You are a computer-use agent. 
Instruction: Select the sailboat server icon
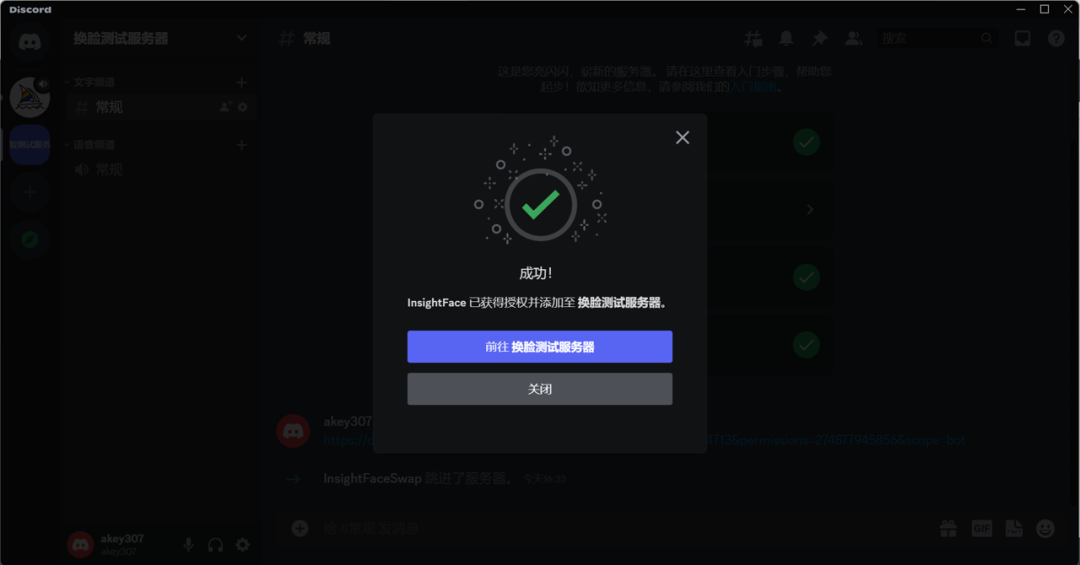(30, 97)
